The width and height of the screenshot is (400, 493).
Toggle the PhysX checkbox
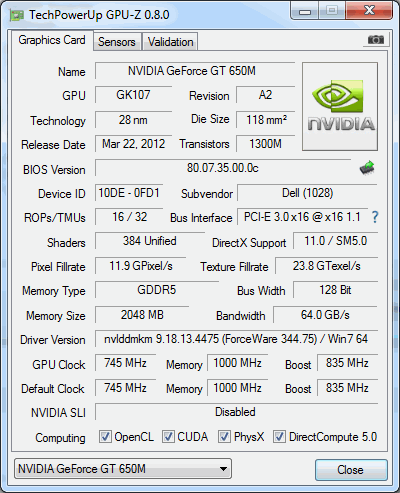[x=224, y=436]
